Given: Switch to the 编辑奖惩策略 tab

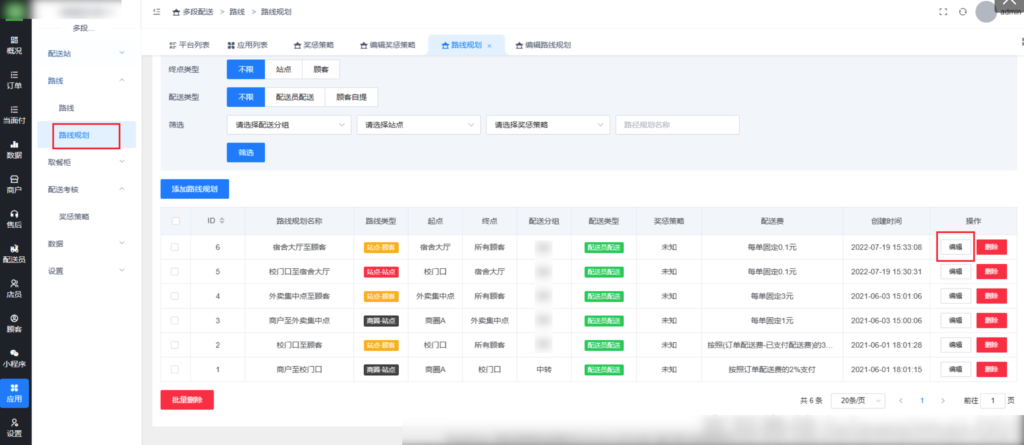Looking at the screenshot, I should pyautogui.click(x=388, y=45).
